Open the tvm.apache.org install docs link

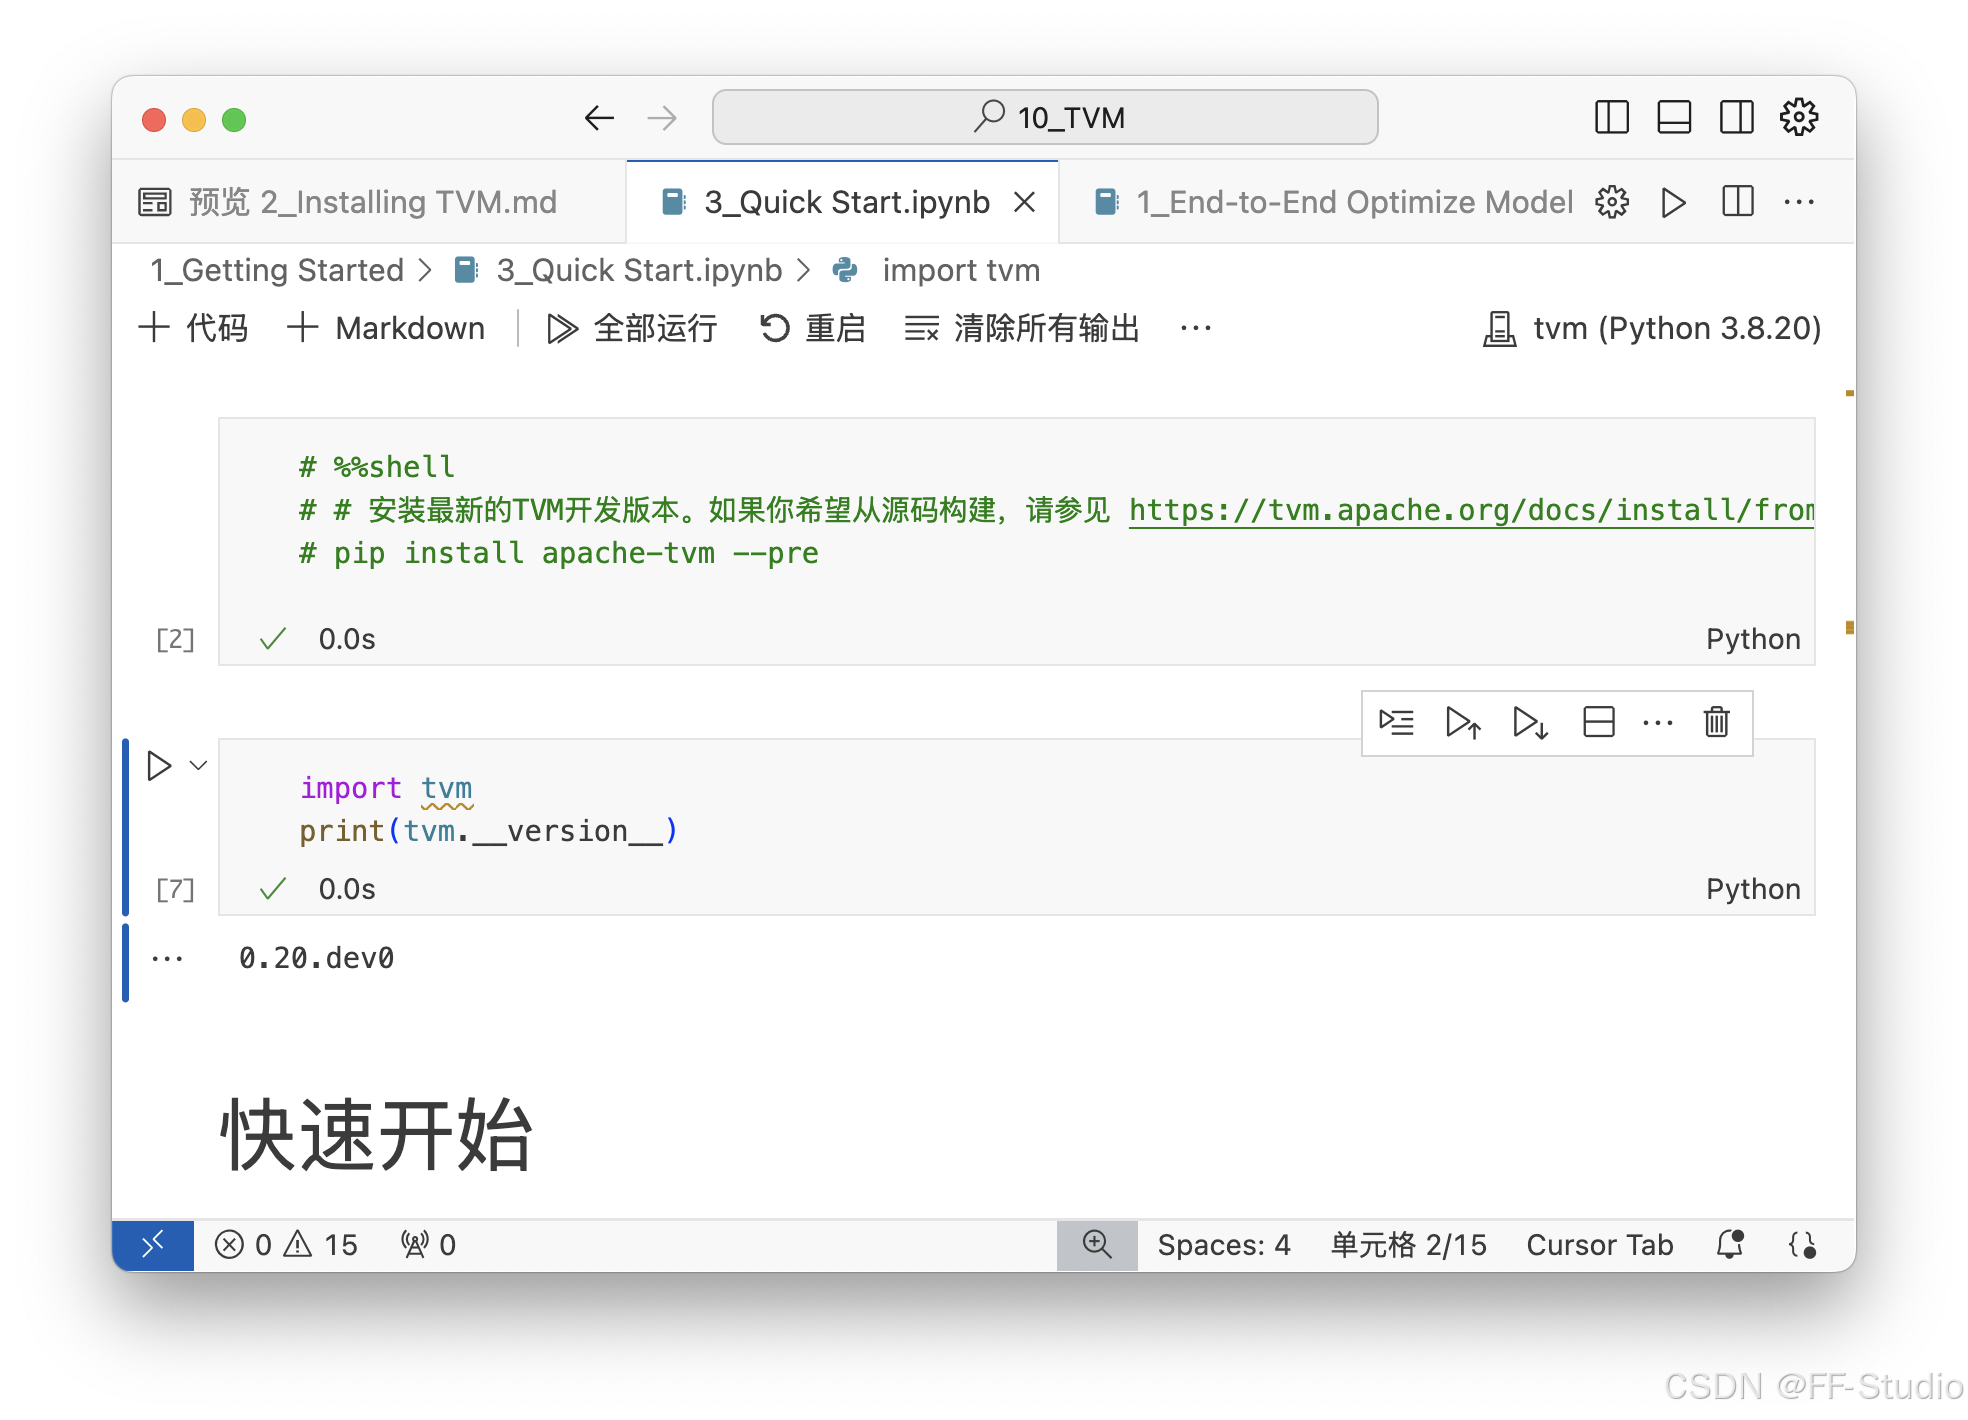pos(1471,510)
